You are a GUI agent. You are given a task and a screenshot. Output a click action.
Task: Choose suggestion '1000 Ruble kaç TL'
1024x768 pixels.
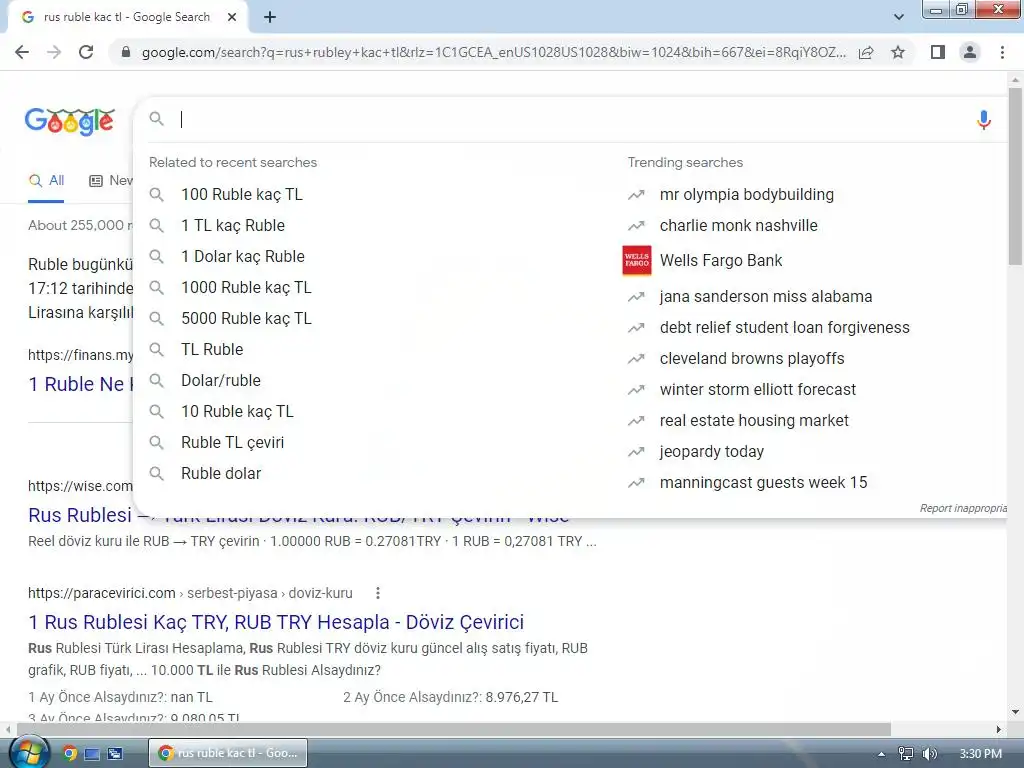[x=246, y=287]
